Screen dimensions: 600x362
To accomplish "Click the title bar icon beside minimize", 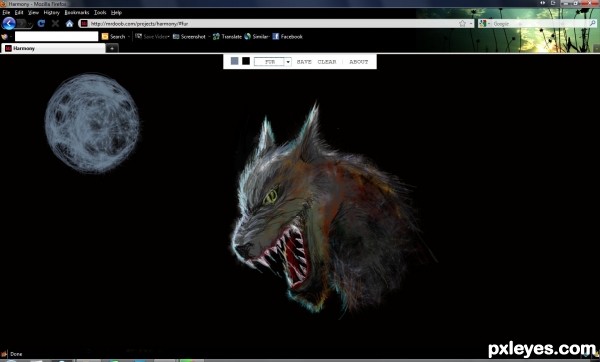I will pyautogui.click(x=553, y=3).
